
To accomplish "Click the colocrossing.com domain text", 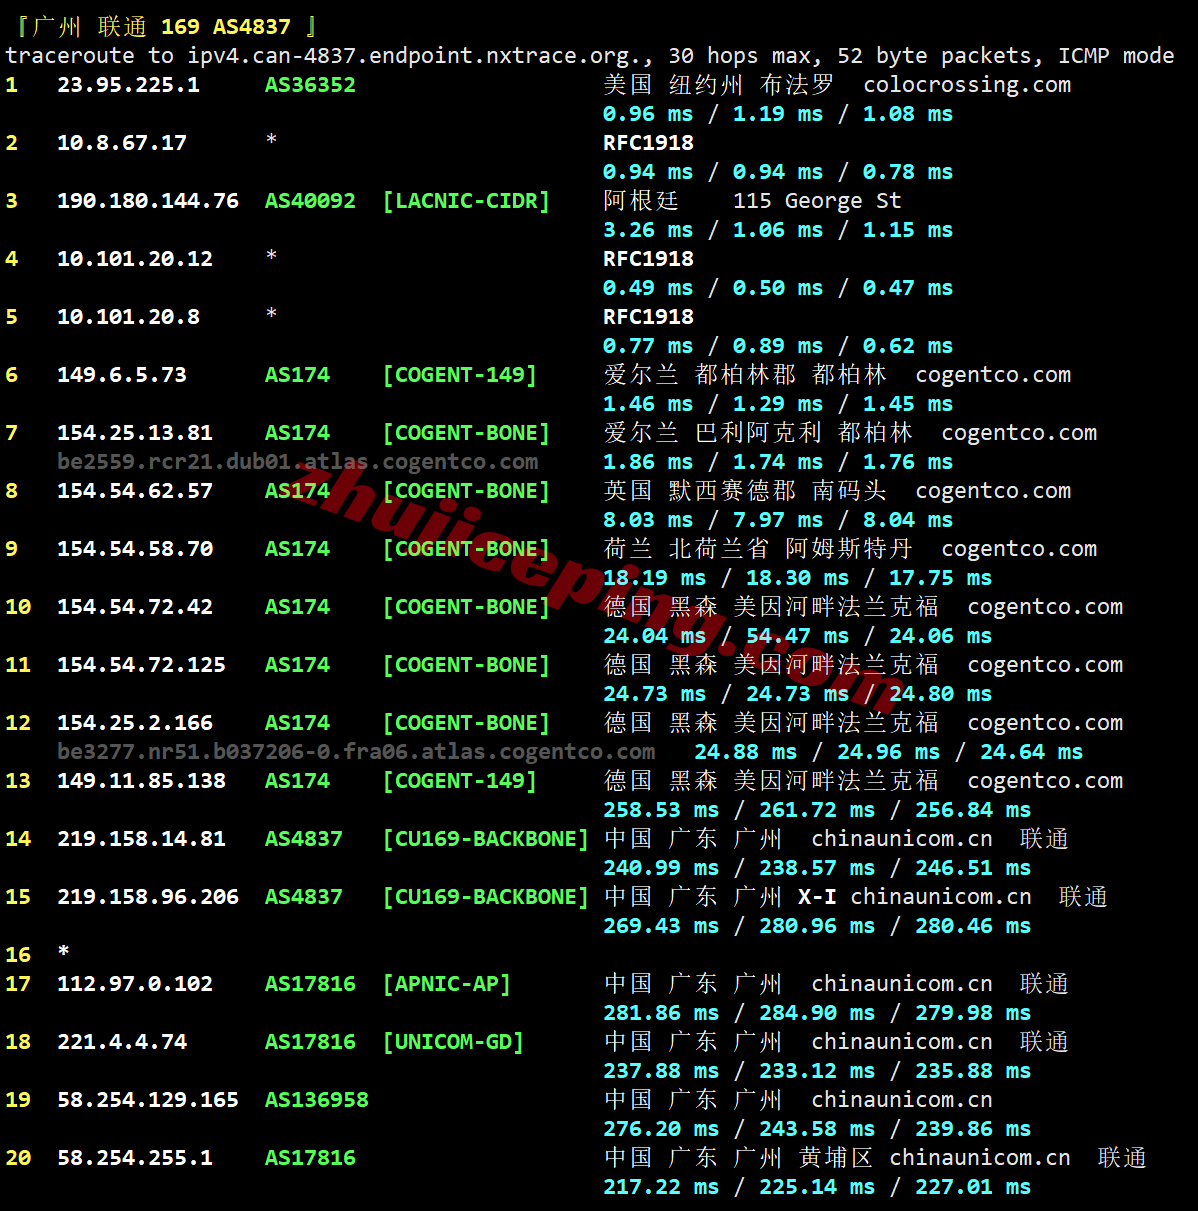I will (967, 85).
